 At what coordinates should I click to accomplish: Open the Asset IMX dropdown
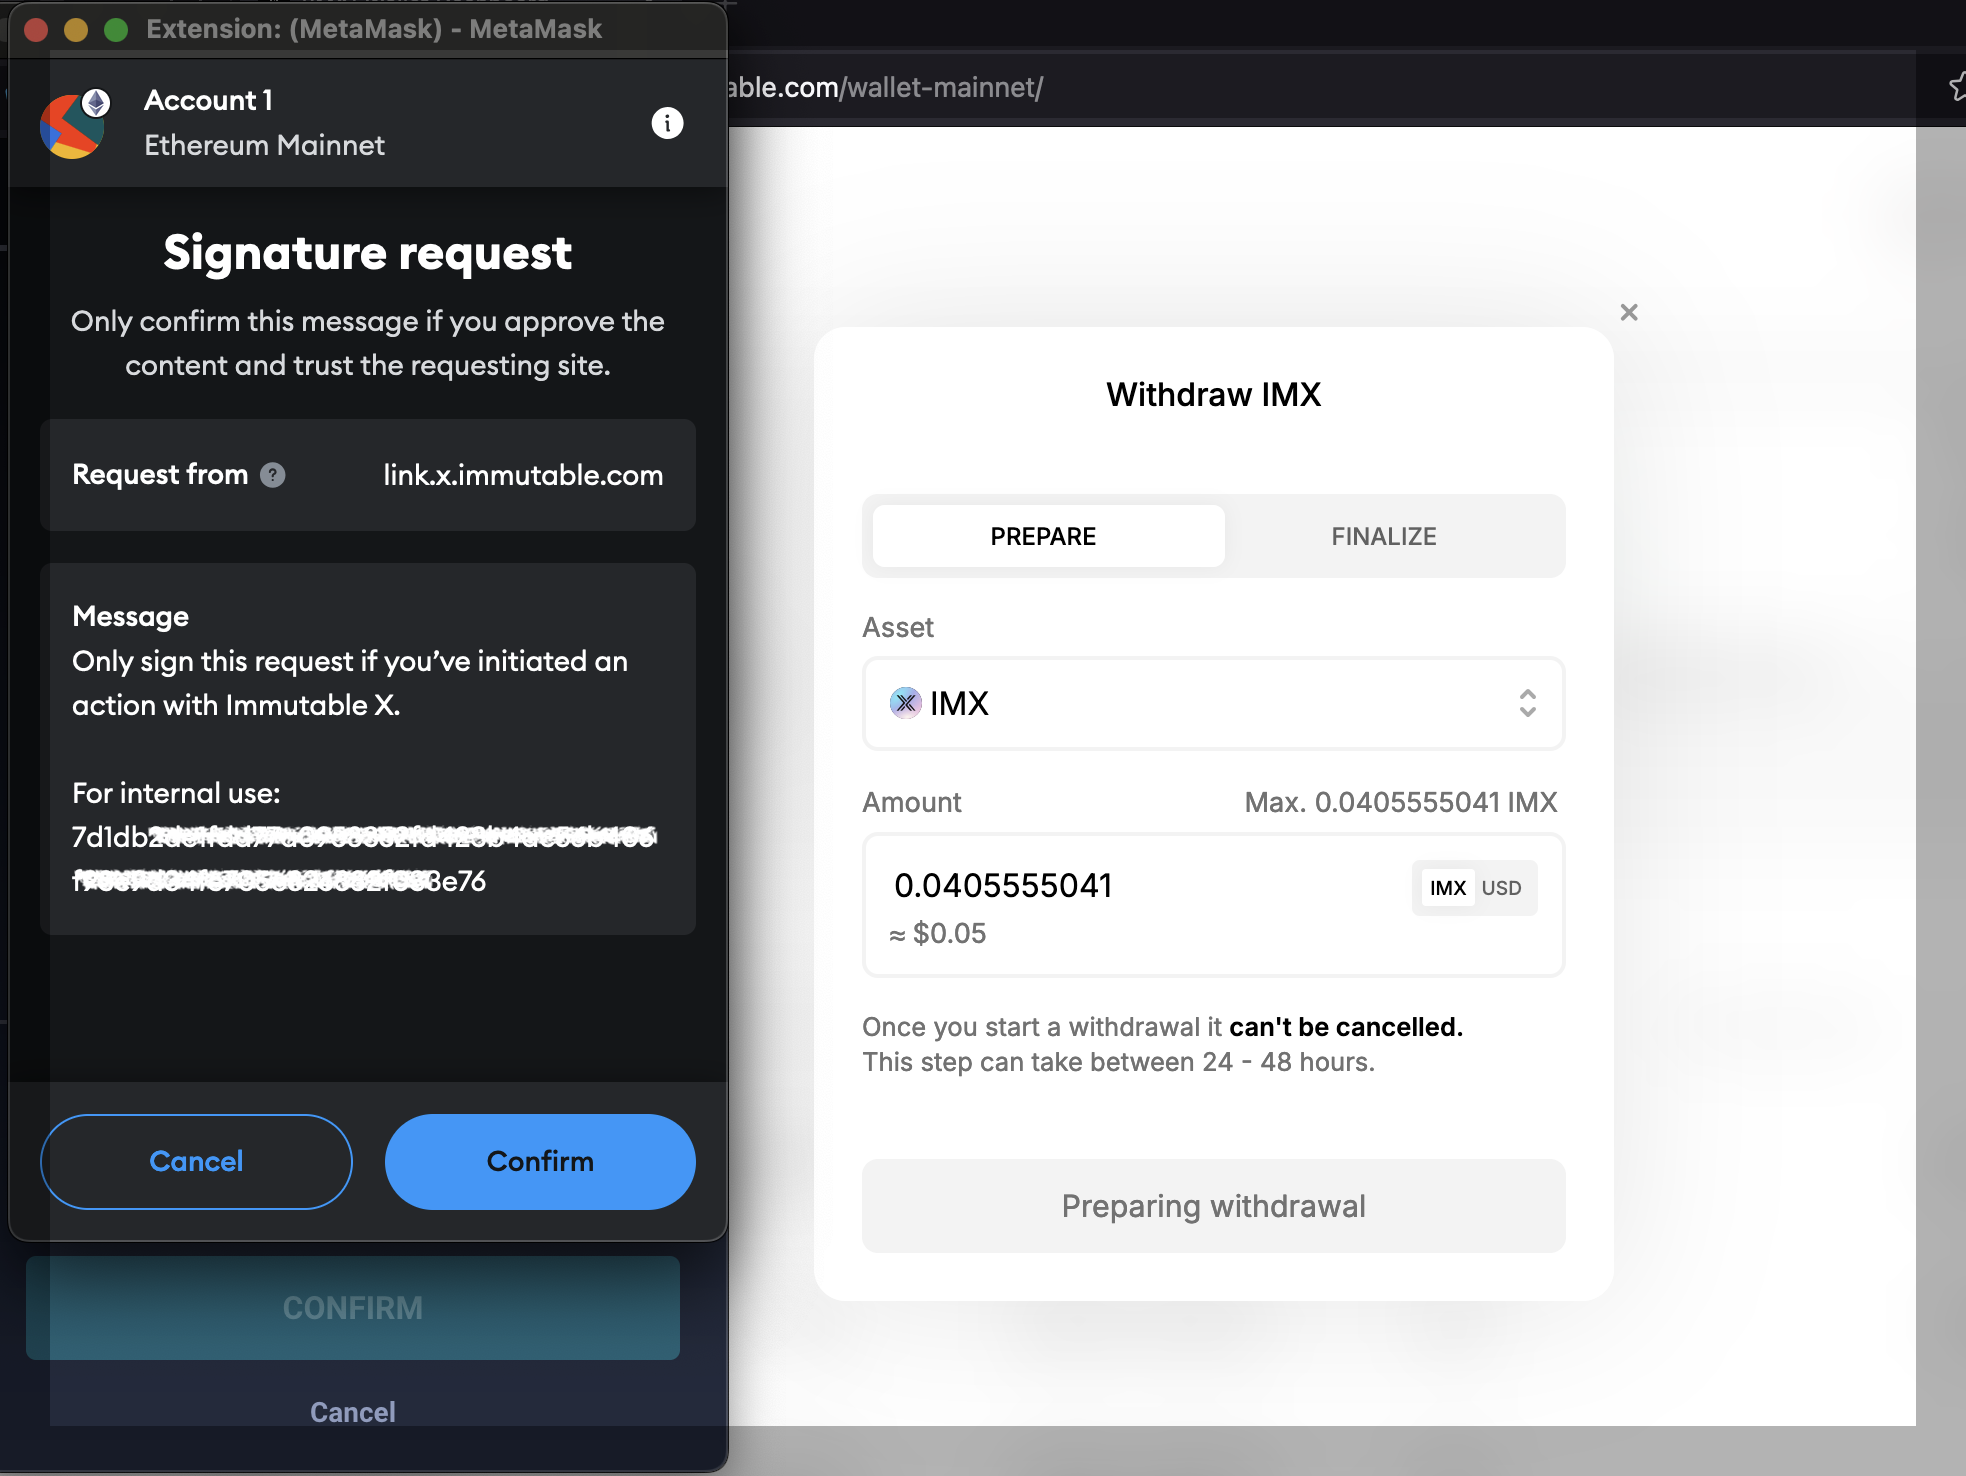[1212, 703]
